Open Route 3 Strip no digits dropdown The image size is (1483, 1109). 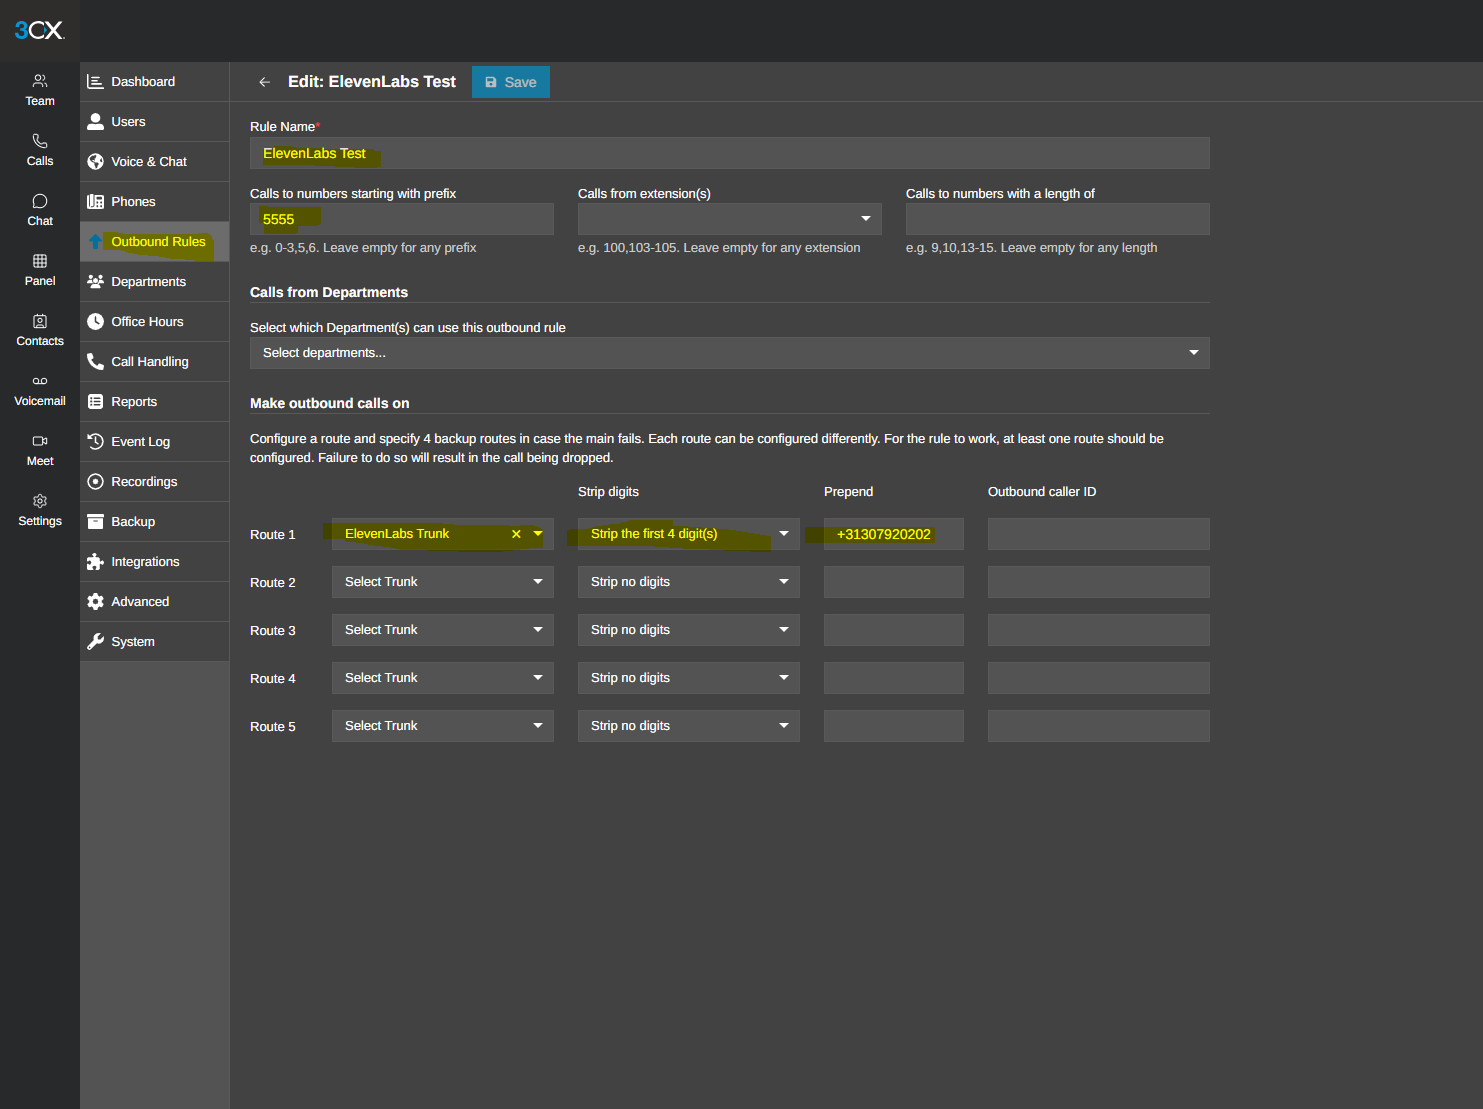pyautogui.click(x=689, y=630)
